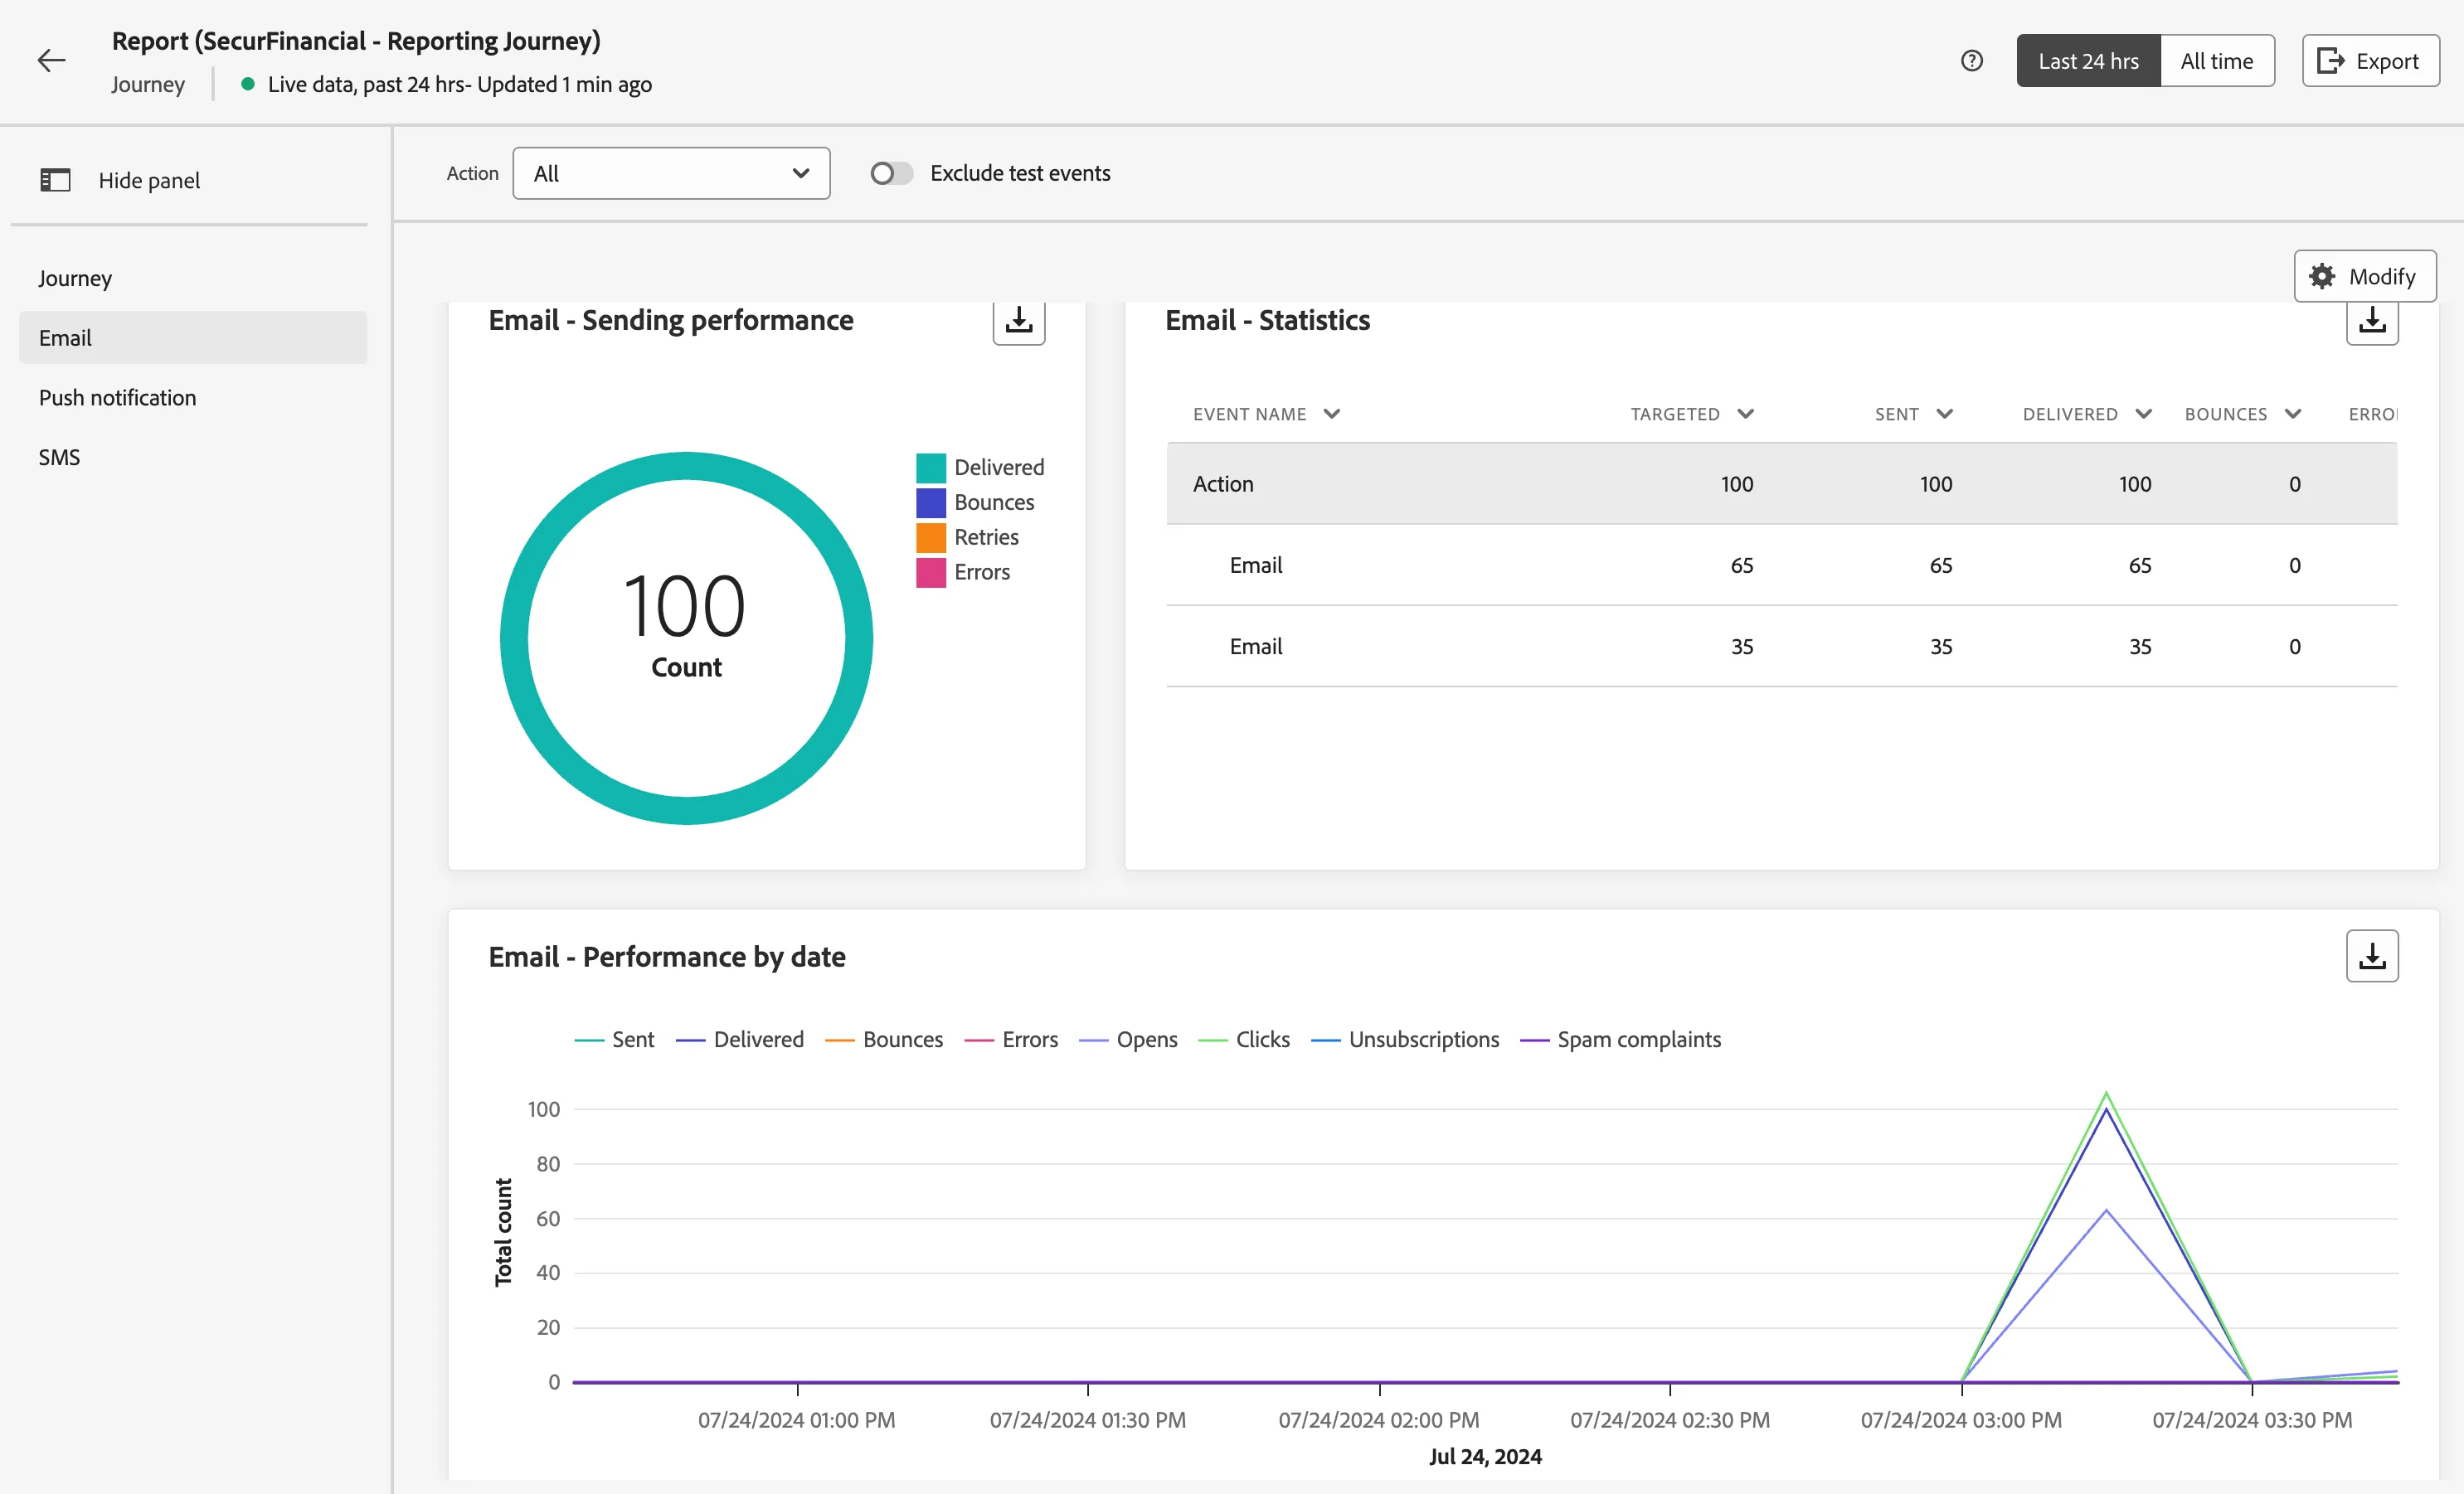Select Push notification in the left panel
The height and width of the screenshot is (1494, 2464).
(x=193, y=398)
